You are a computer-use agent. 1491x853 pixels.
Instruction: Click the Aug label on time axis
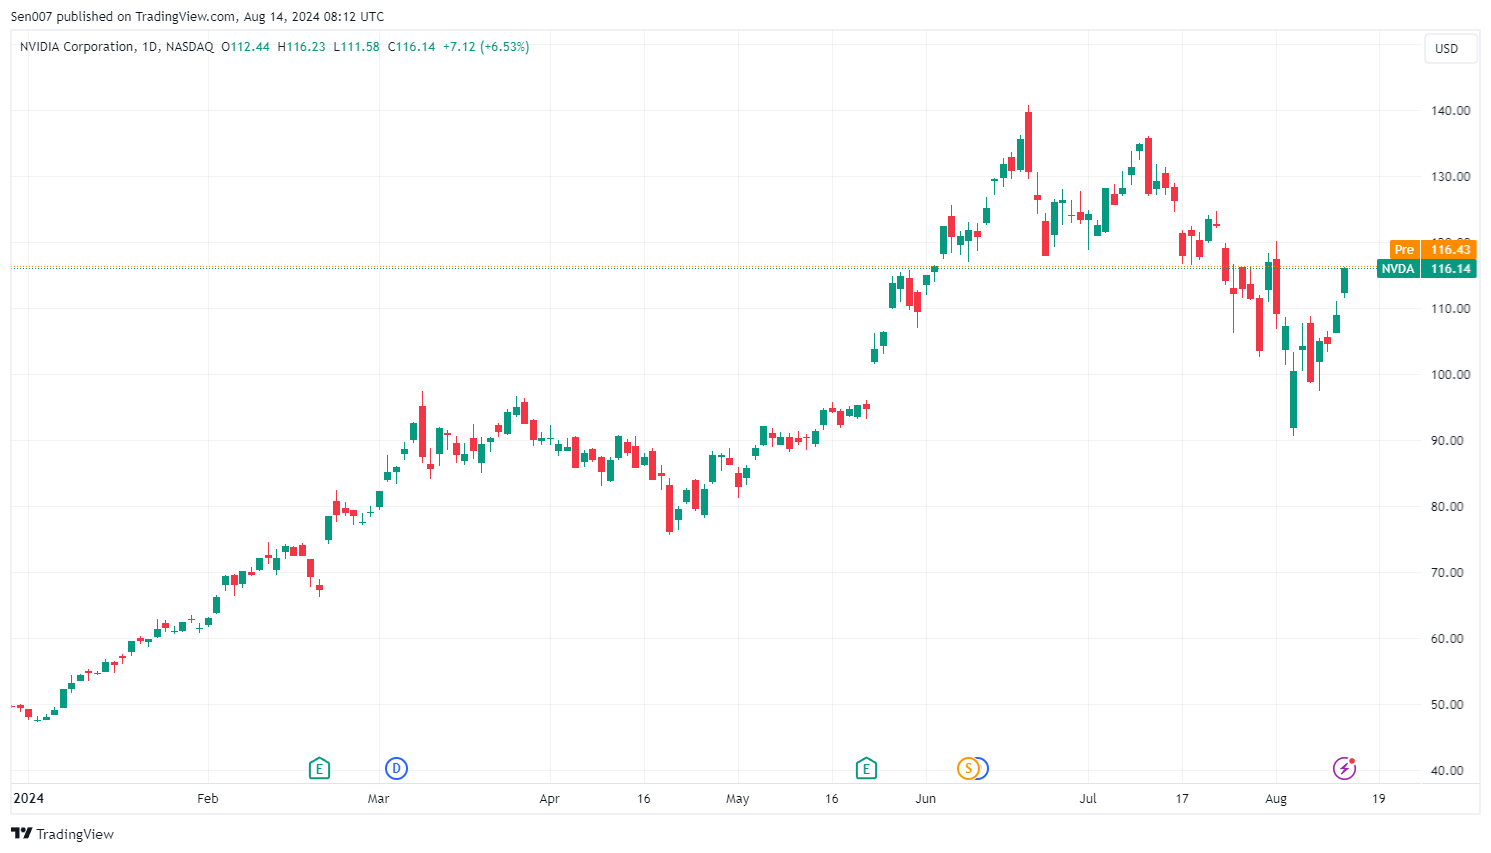point(1276,798)
